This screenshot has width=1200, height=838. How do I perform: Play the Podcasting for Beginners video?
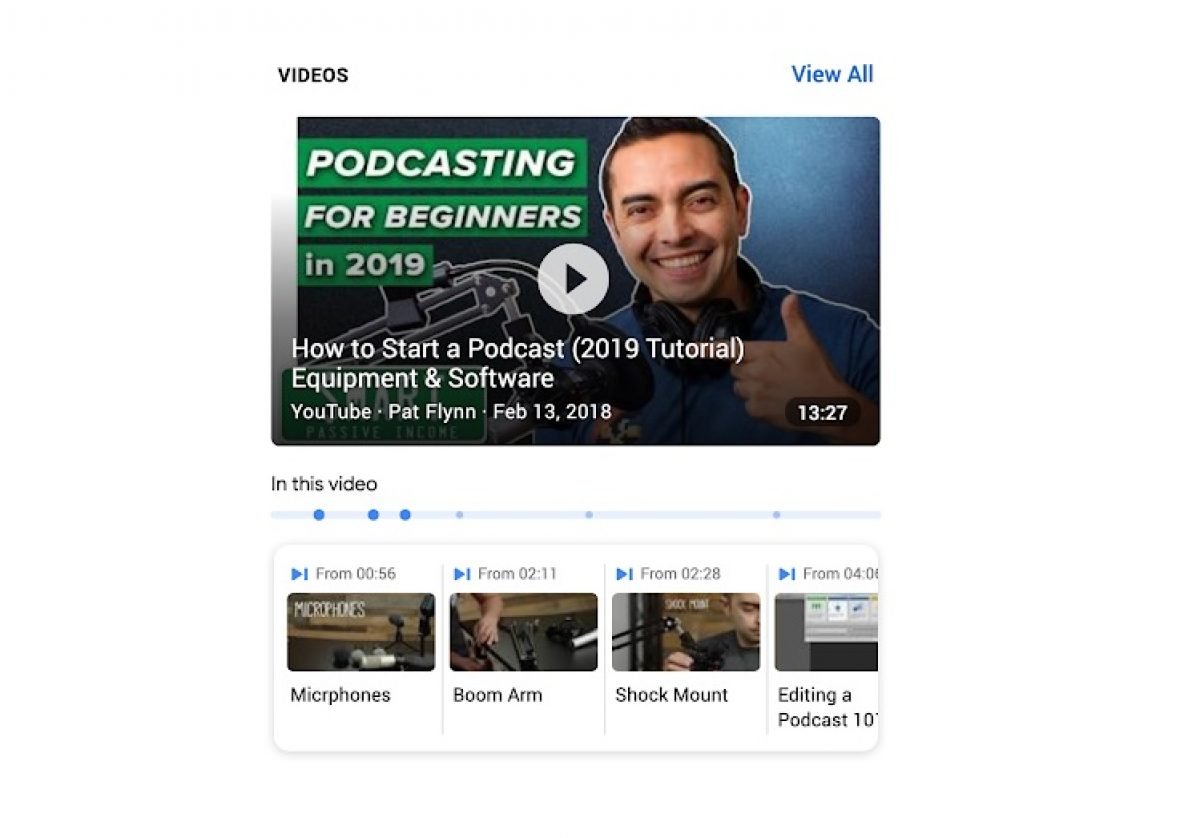(573, 279)
